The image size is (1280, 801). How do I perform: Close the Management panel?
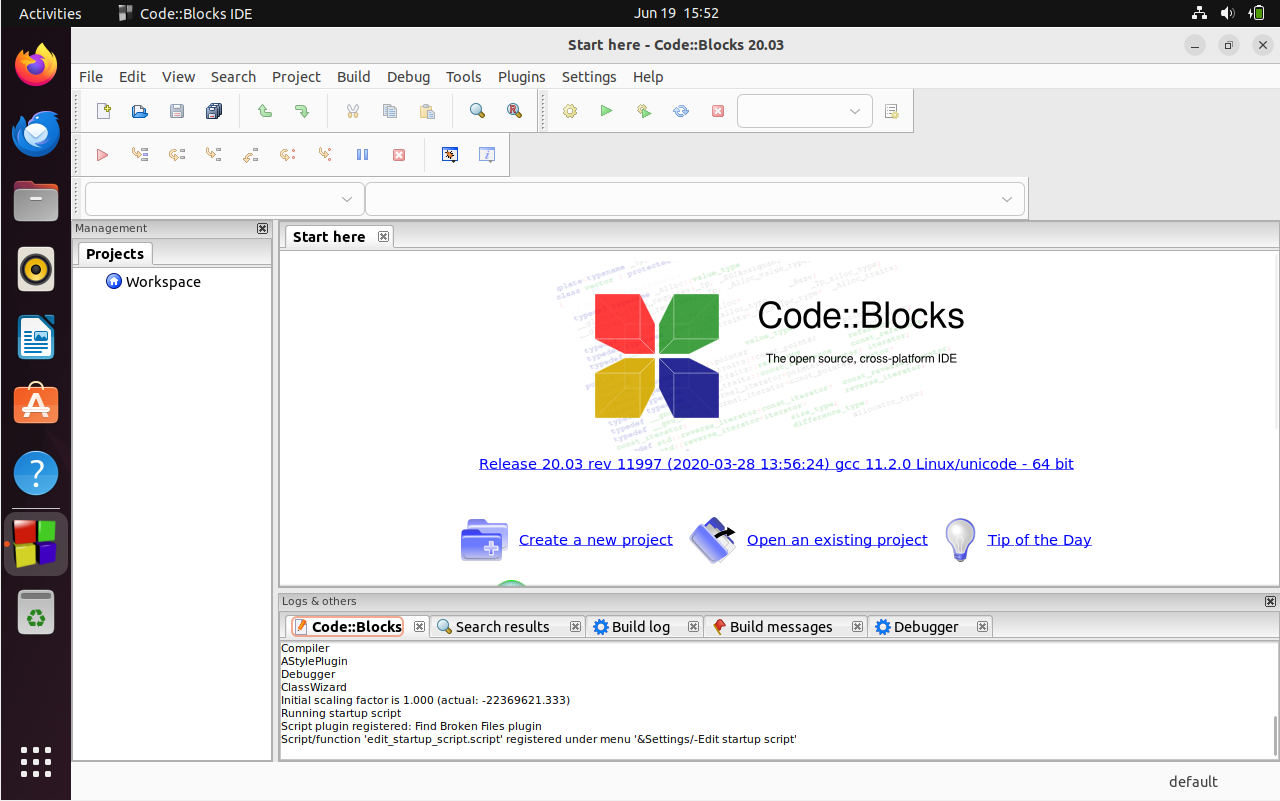(262, 229)
